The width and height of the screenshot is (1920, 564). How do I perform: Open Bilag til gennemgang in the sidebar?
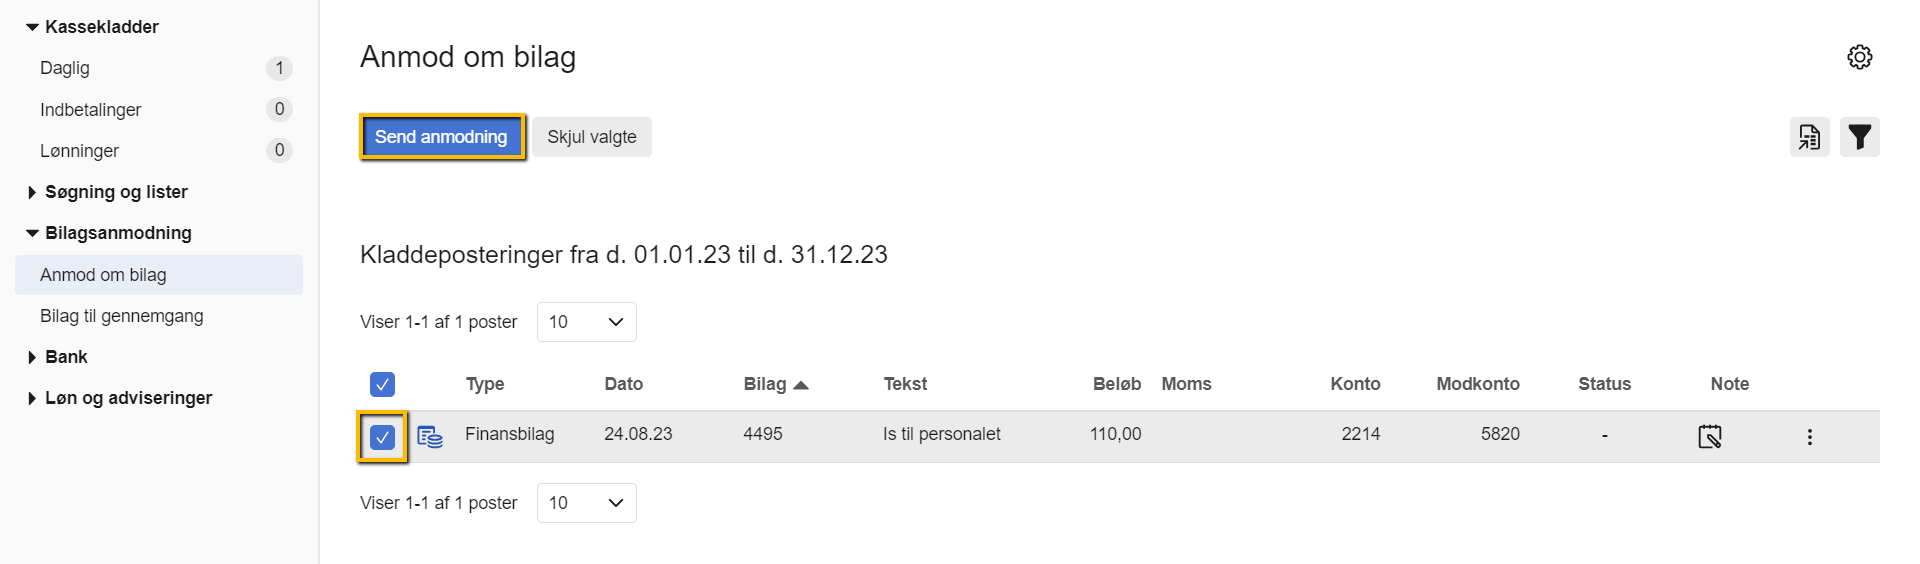121,316
